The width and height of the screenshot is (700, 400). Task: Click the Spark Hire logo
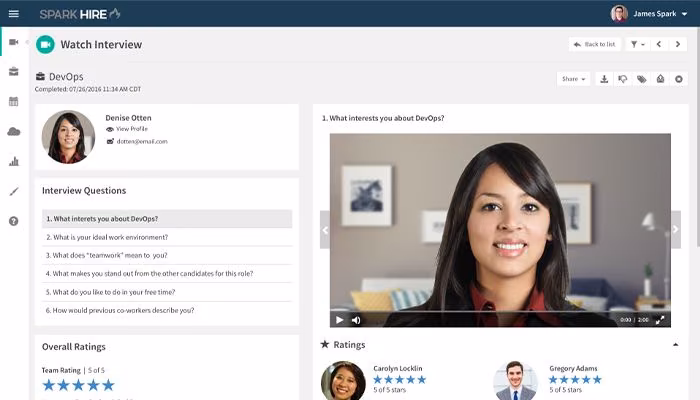pos(80,14)
